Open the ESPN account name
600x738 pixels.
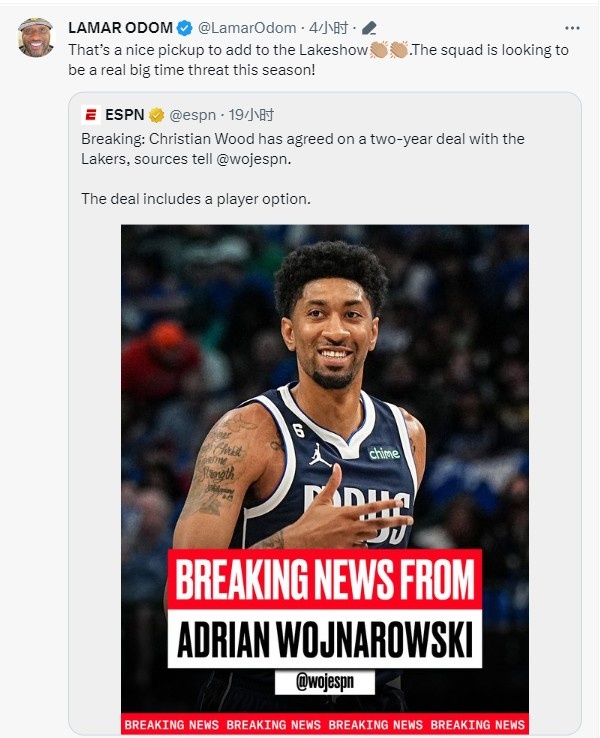tap(125, 115)
